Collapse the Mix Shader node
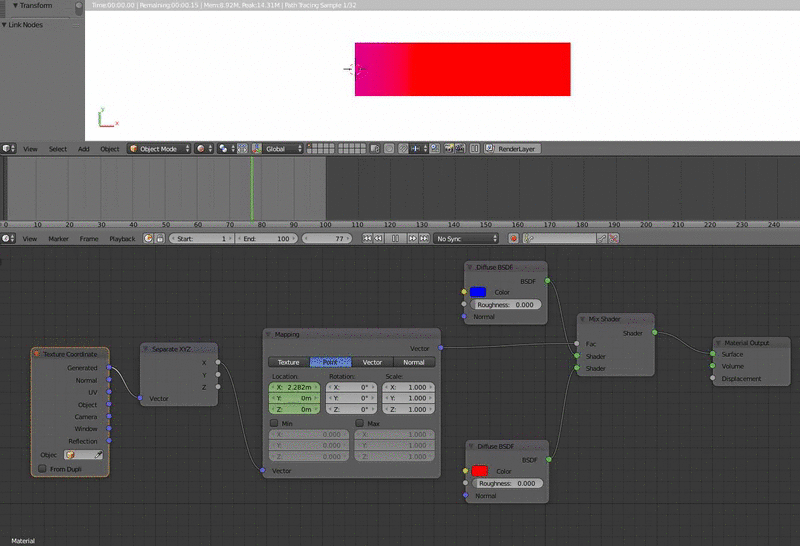The height and width of the screenshot is (546, 800). pyautogui.click(x=582, y=319)
